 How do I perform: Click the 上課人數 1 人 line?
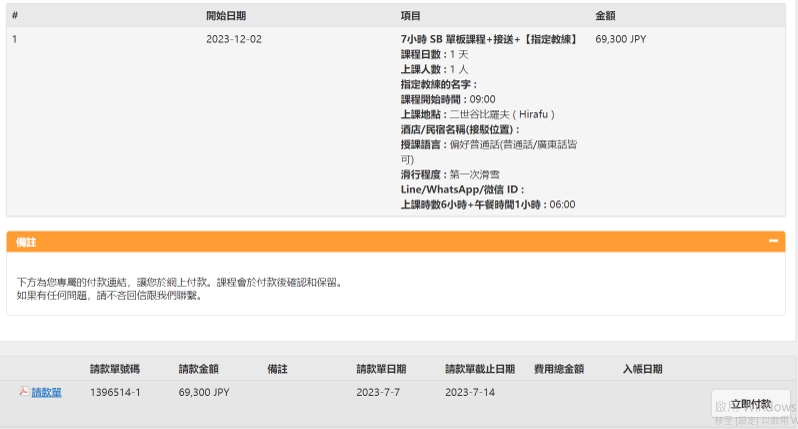coord(434,69)
